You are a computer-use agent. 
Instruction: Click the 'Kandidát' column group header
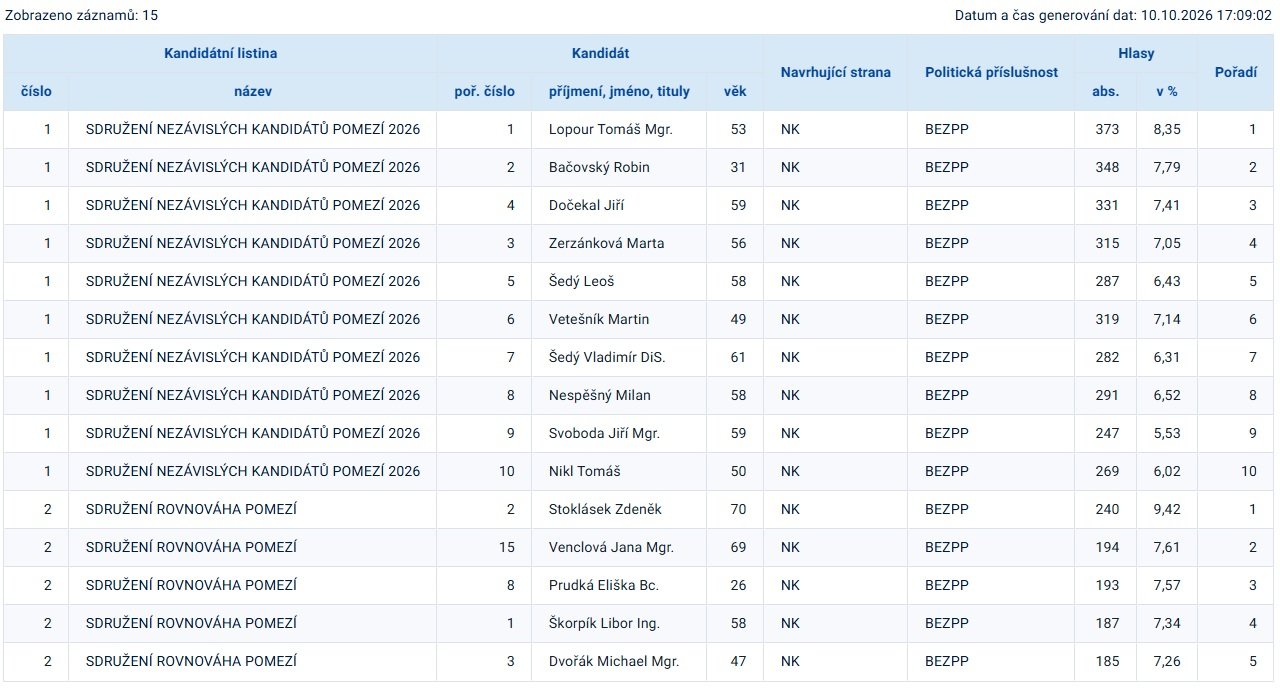tap(600, 53)
